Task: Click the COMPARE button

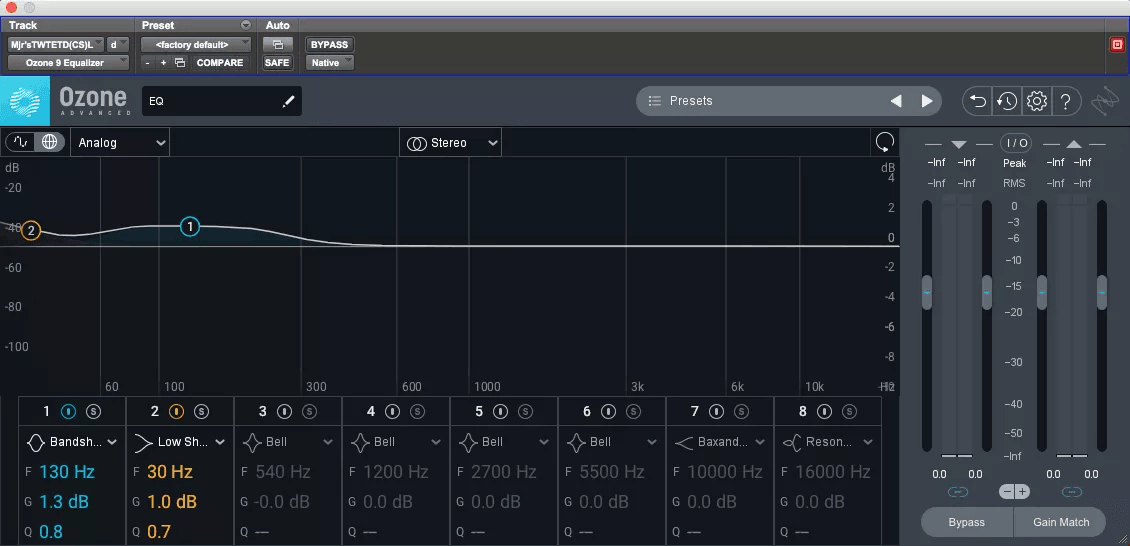Action: pos(220,63)
